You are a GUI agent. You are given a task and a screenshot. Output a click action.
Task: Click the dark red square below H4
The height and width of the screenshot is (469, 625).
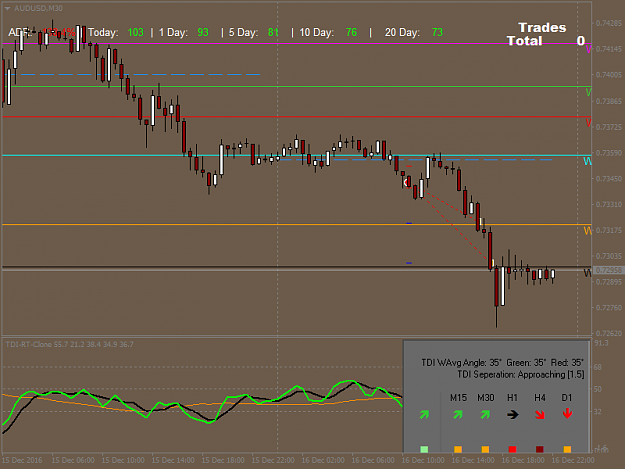click(540, 449)
